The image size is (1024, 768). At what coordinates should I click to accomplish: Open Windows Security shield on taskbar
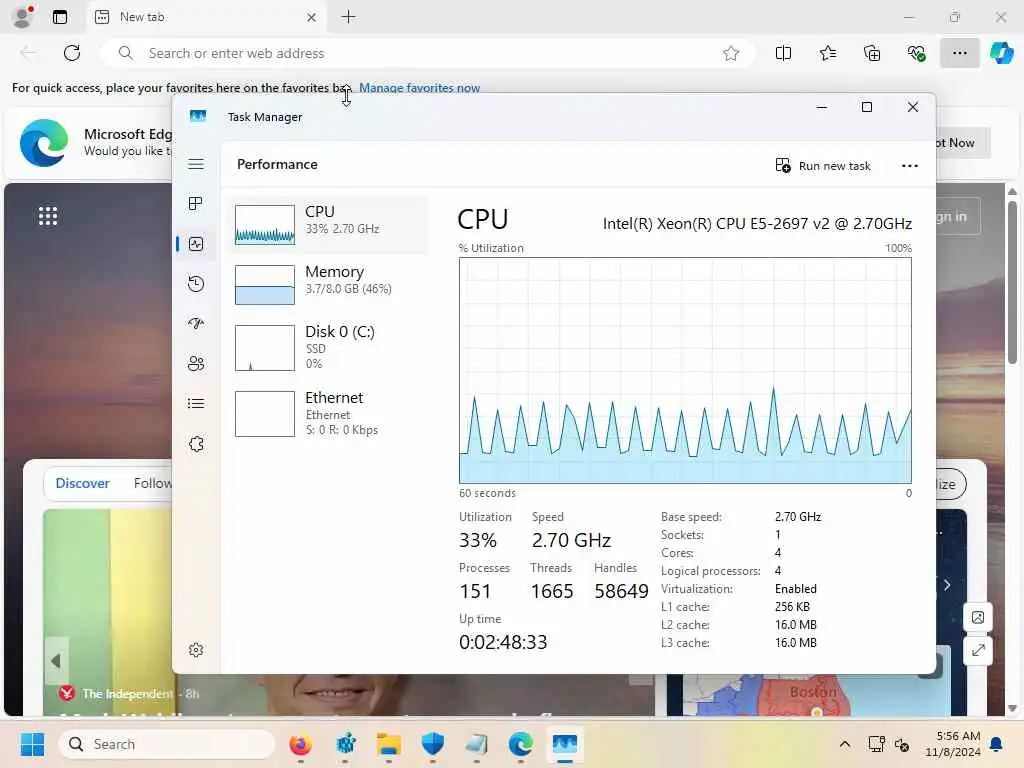click(432, 744)
